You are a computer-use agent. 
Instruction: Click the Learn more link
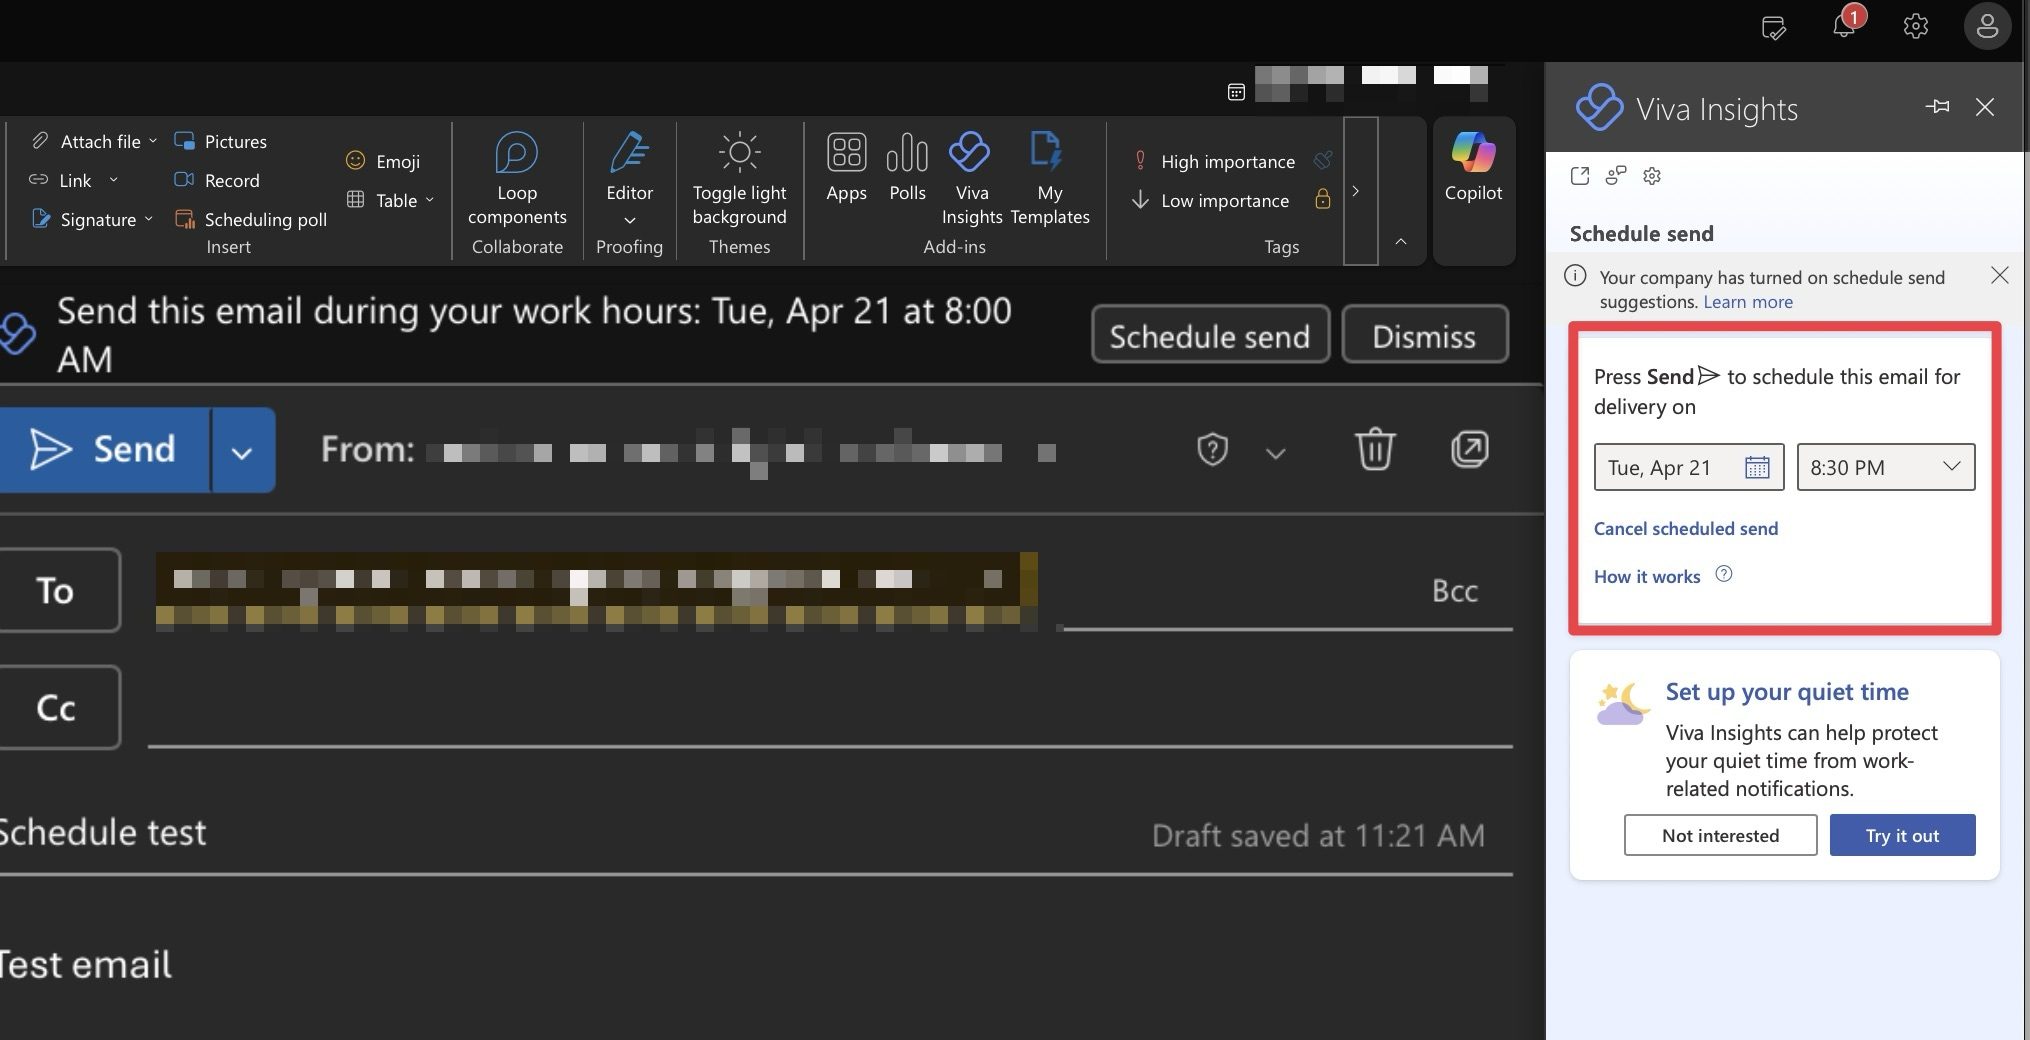click(1748, 302)
